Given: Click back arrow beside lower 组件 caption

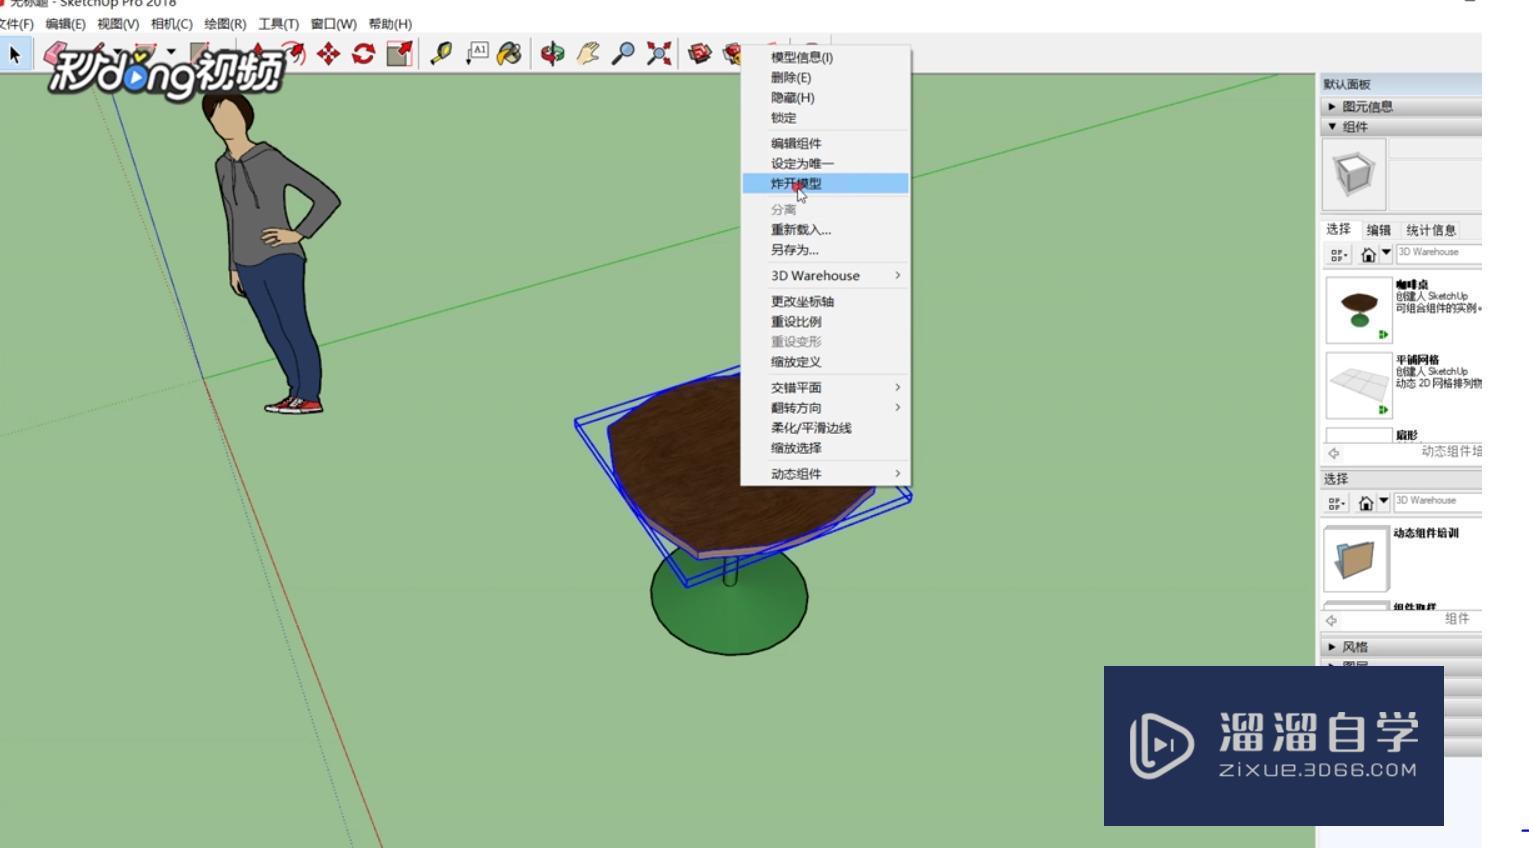Looking at the screenshot, I should pos(1331,620).
